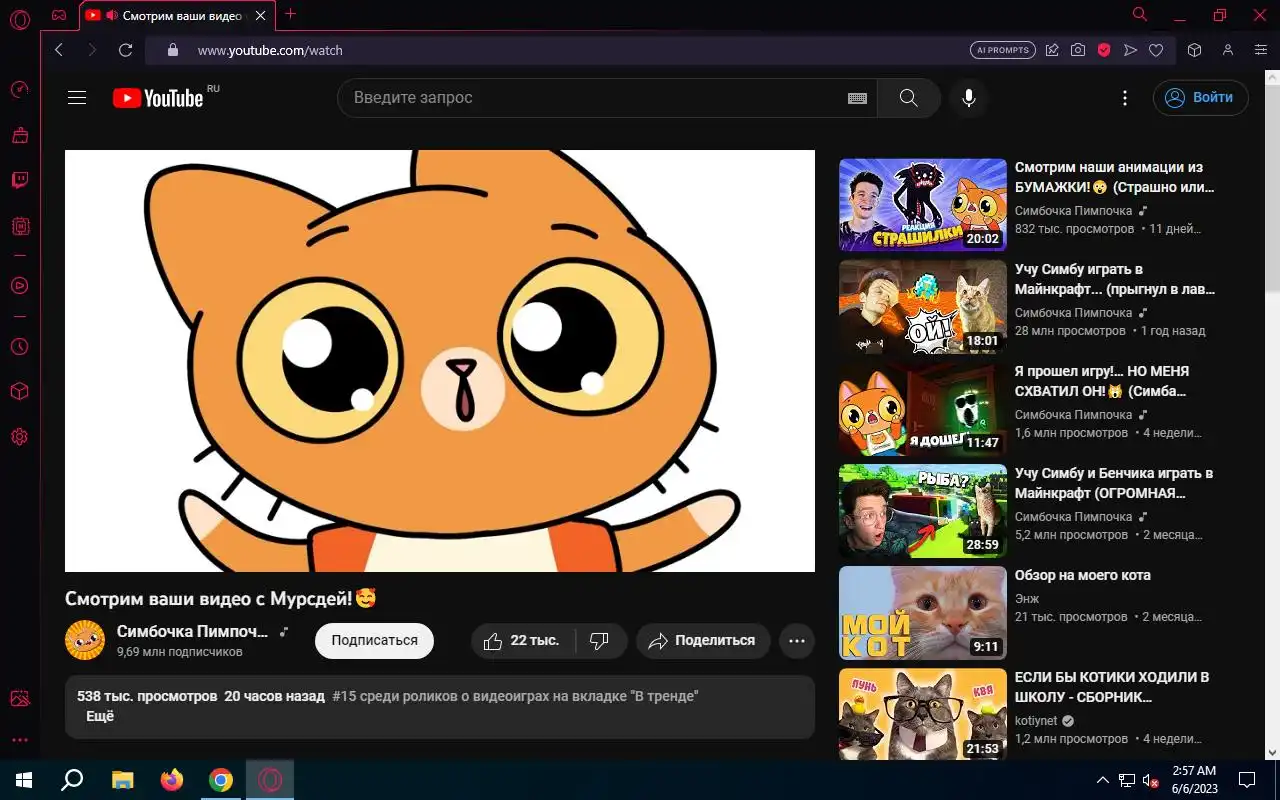Open the 18:01 ОЙ! thumbnail
Viewport: 1280px width, 800px height.
pos(923,306)
